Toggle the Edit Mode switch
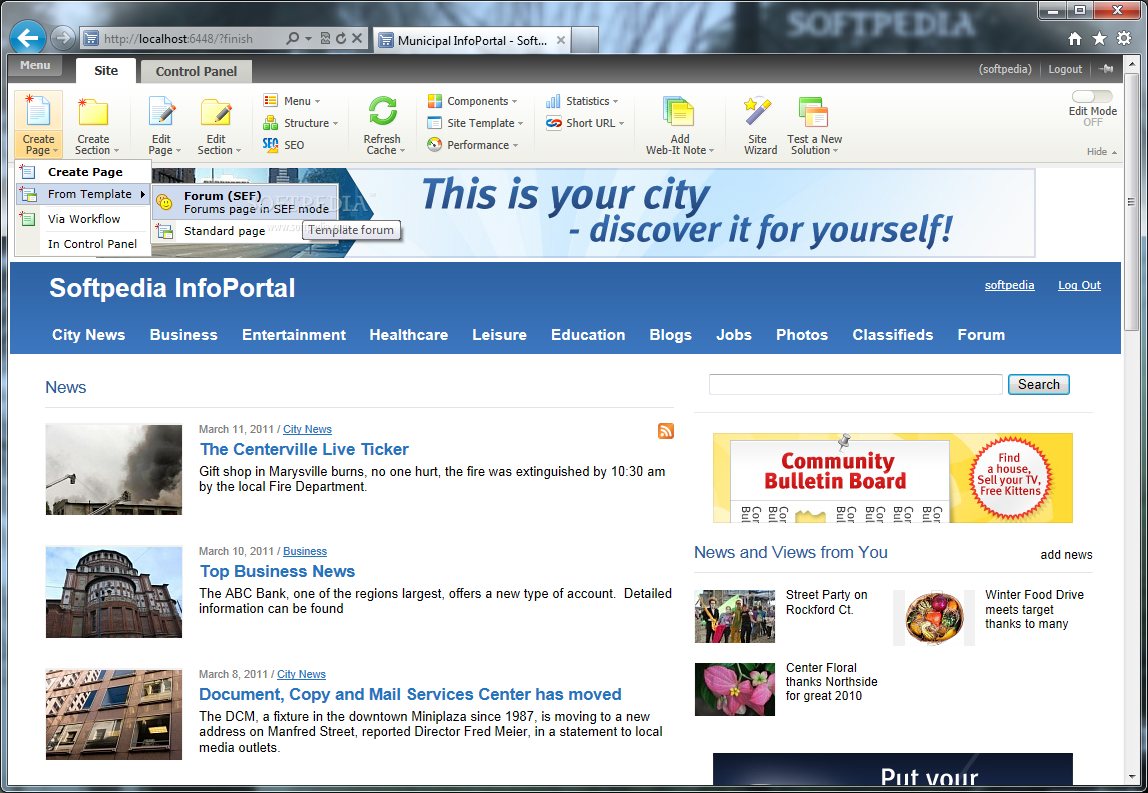 [1092, 97]
